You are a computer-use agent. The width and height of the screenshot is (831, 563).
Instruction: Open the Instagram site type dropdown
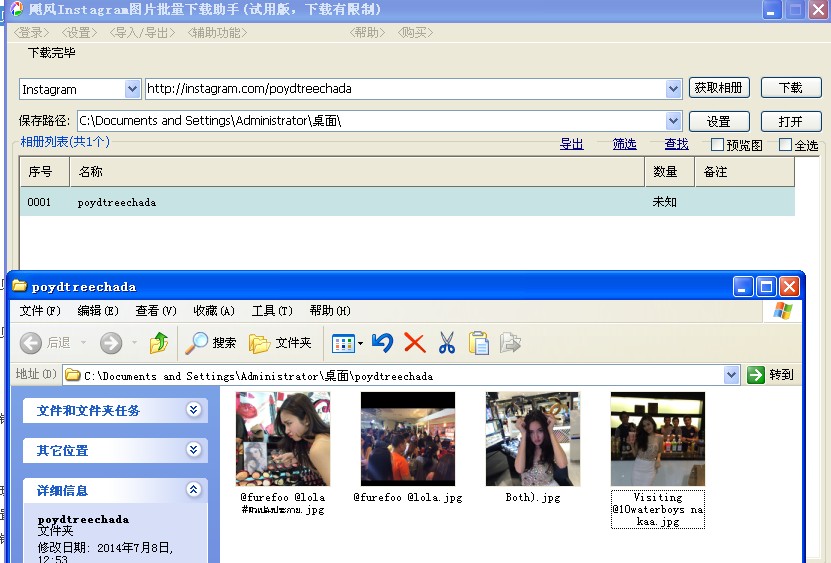tap(132, 89)
